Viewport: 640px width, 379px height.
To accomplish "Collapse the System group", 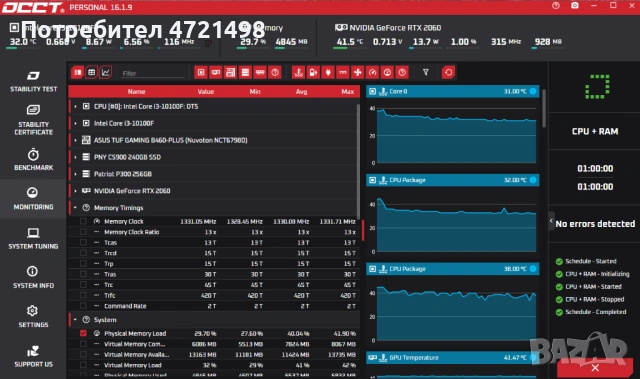I will pos(76,320).
